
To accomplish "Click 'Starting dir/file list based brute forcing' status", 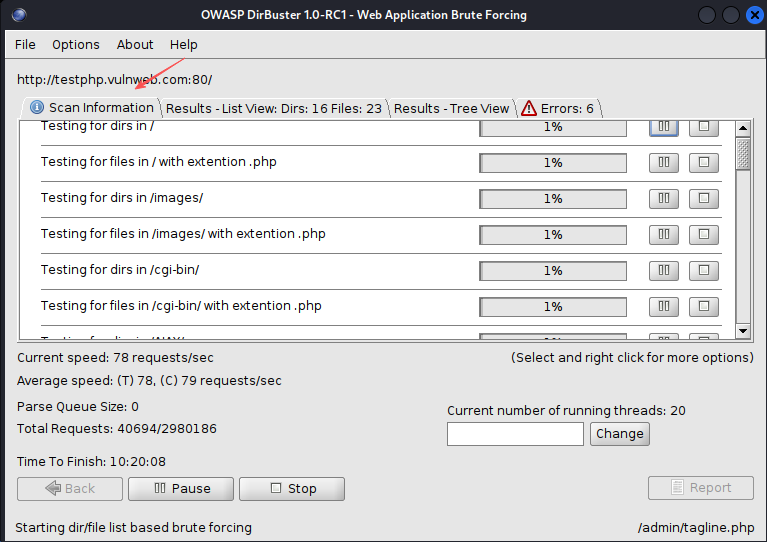I will tap(134, 528).
